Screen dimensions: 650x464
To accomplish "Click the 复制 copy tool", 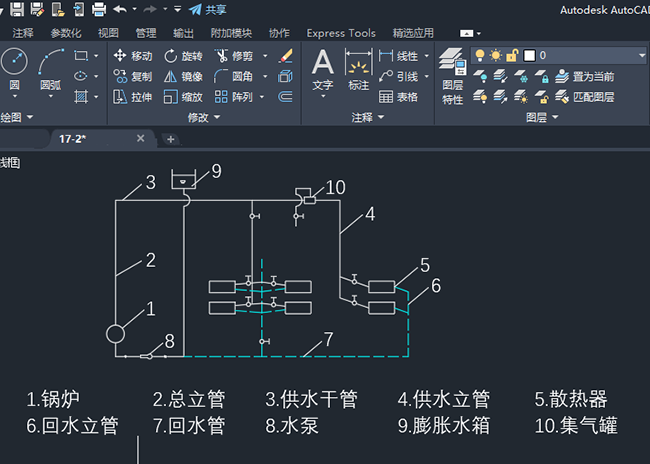I will coord(133,76).
